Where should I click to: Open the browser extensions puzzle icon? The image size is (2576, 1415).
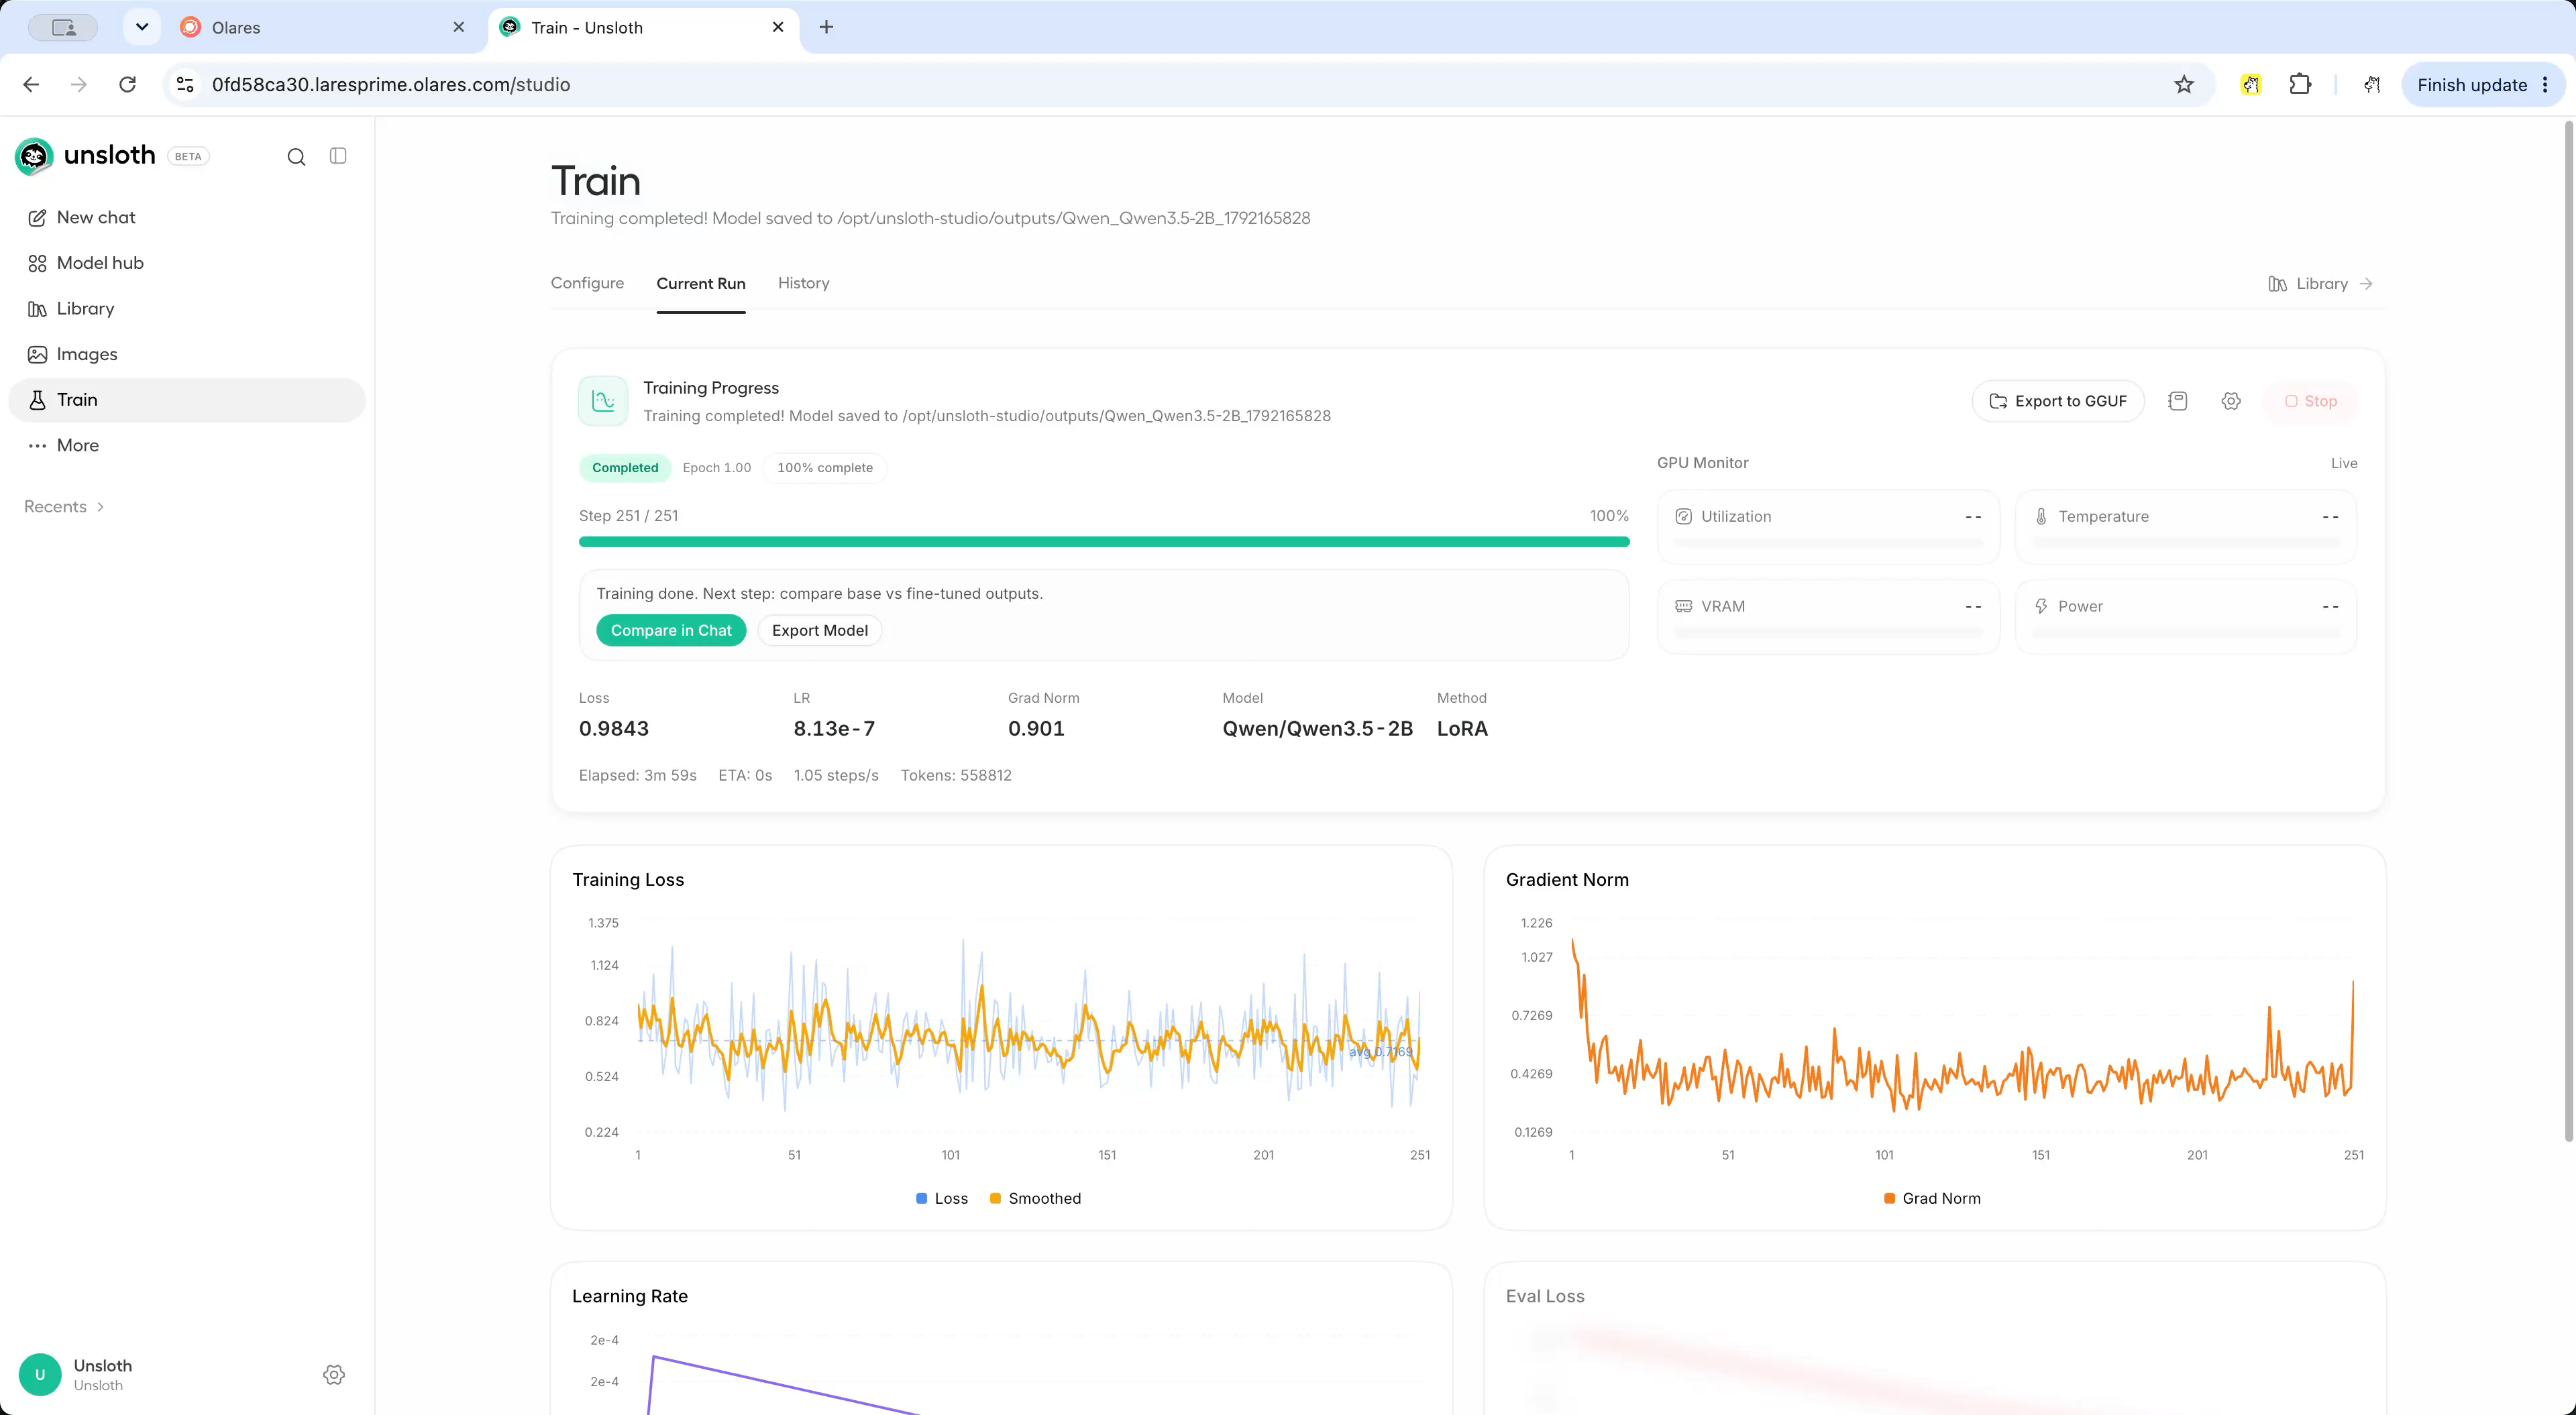pyautogui.click(x=2300, y=85)
